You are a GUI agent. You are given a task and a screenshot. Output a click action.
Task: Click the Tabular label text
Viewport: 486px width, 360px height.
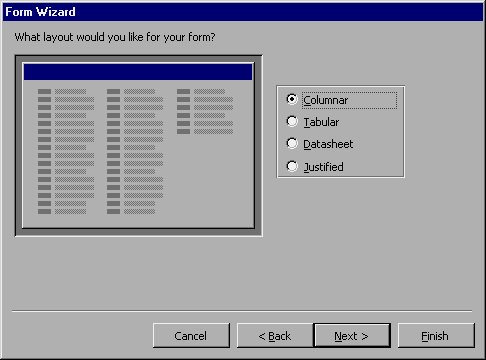coord(321,122)
